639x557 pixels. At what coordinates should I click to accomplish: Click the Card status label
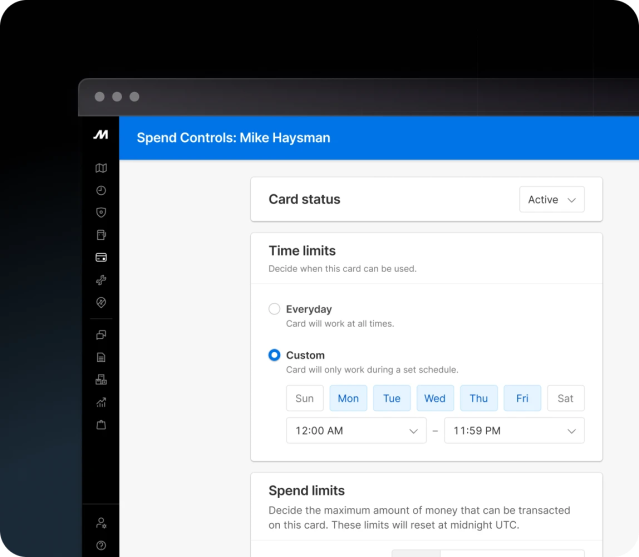(304, 199)
